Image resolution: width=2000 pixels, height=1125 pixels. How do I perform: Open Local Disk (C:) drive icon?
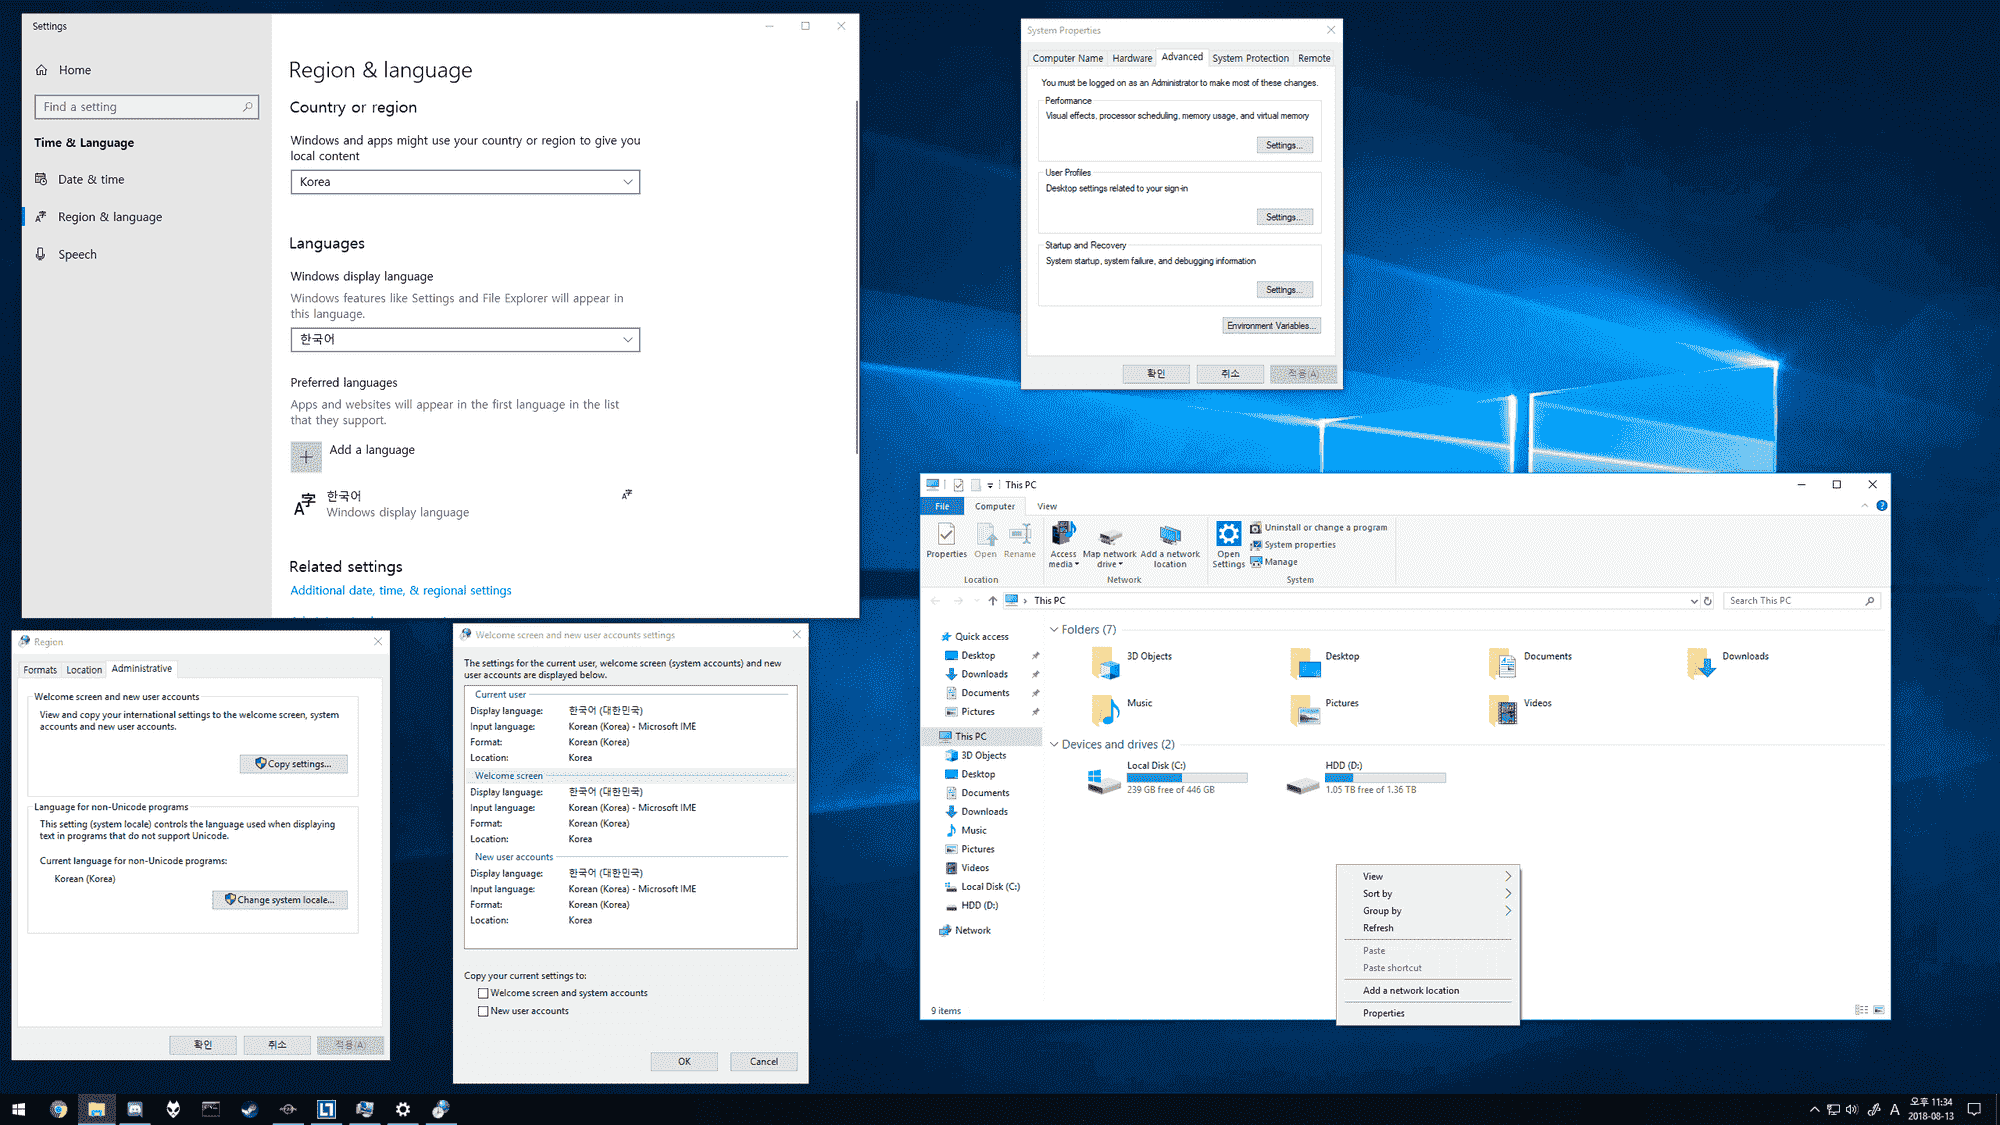(x=1104, y=779)
